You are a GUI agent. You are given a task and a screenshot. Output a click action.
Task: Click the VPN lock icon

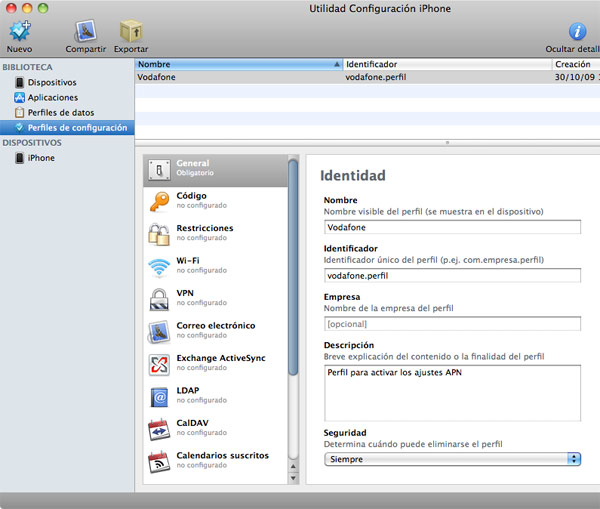(x=159, y=299)
